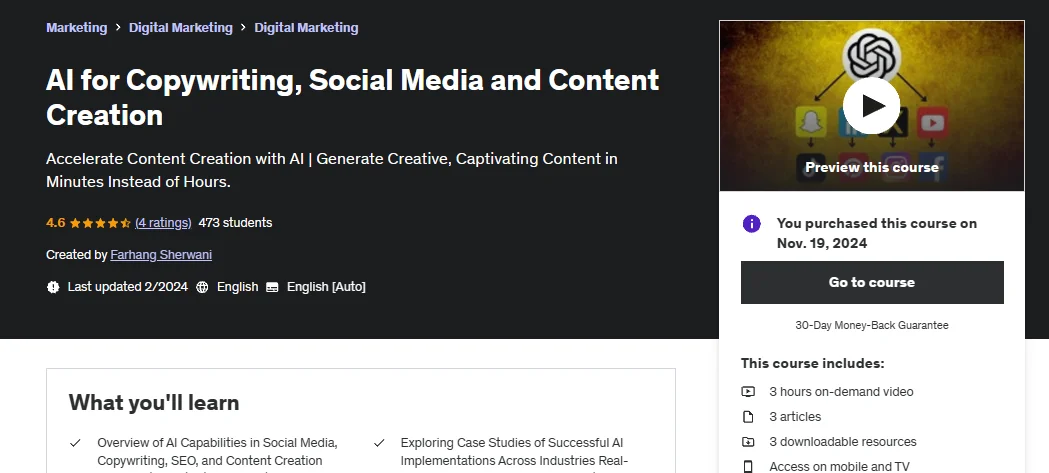Screen dimensions: 1049x473
Task: Click the '4.6' rating number
Action: (x=56, y=223)
